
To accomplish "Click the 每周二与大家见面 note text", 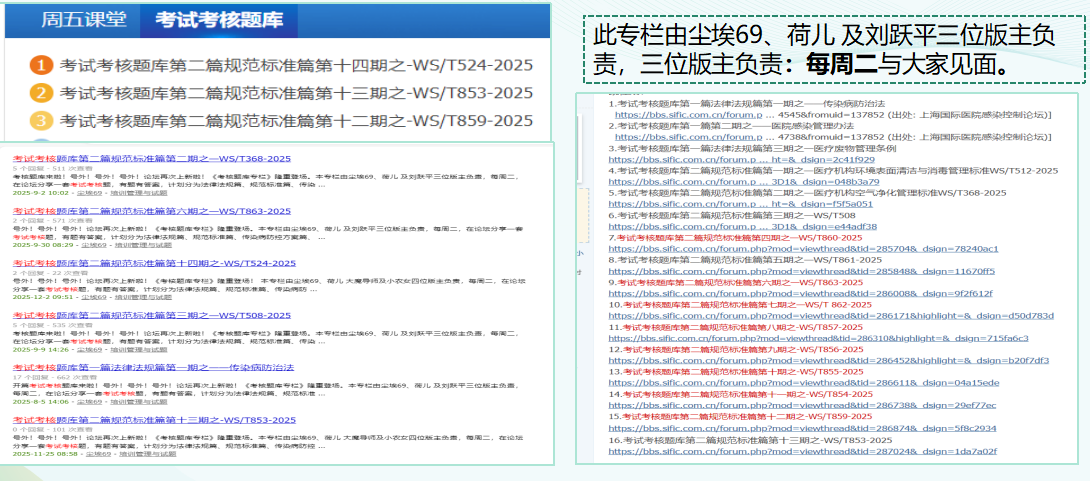I will coord(907,64).
